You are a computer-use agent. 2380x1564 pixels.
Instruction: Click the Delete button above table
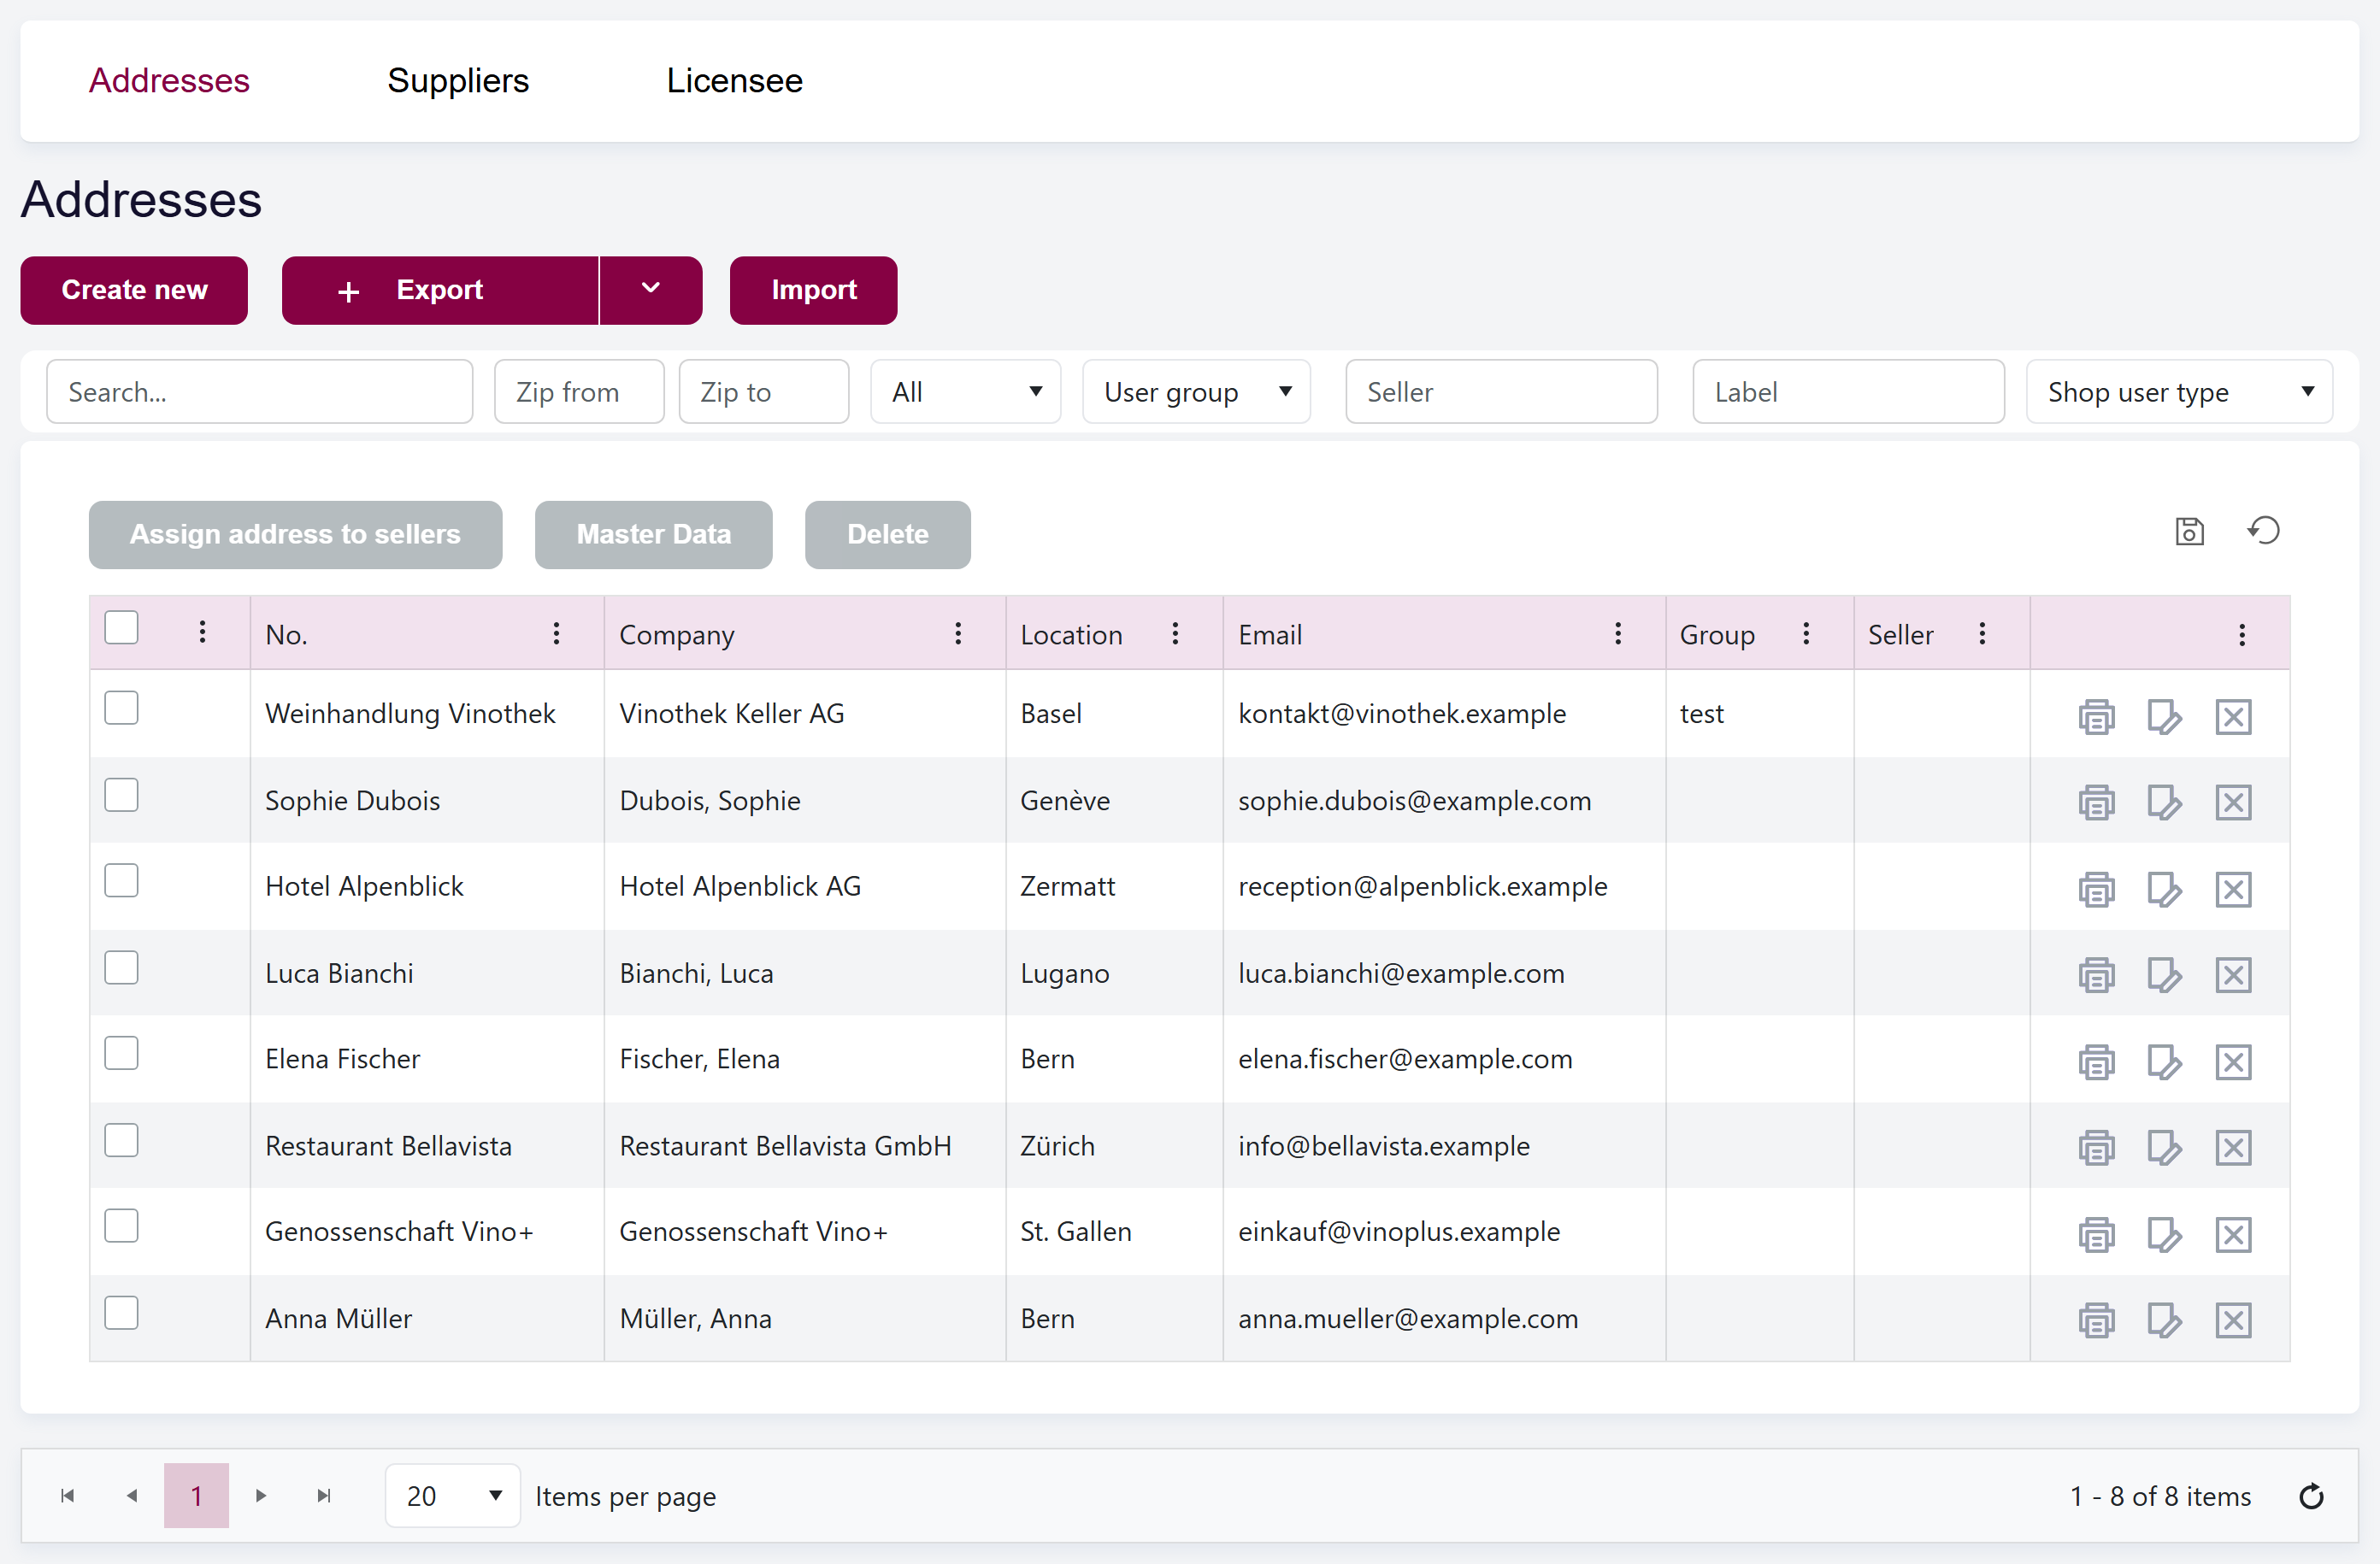click(x=887, y=535)
